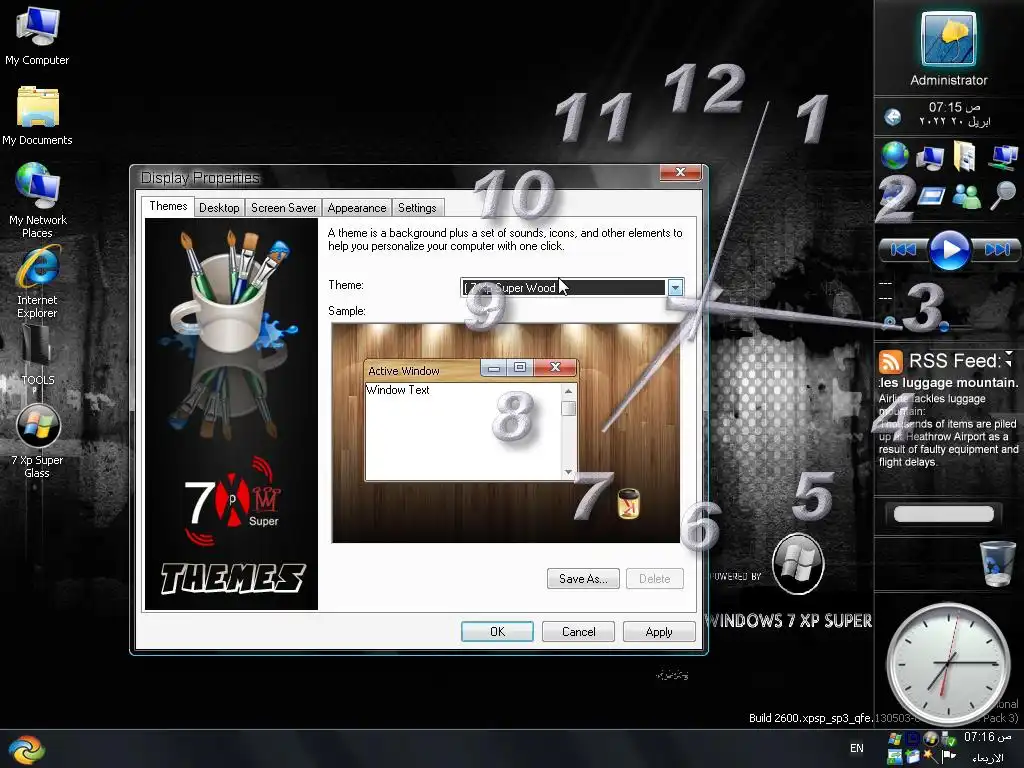This screenshot has width=1024, height=768.
Task: Open the luggage mountain RSS headline
Action: (x=948, y=383)
